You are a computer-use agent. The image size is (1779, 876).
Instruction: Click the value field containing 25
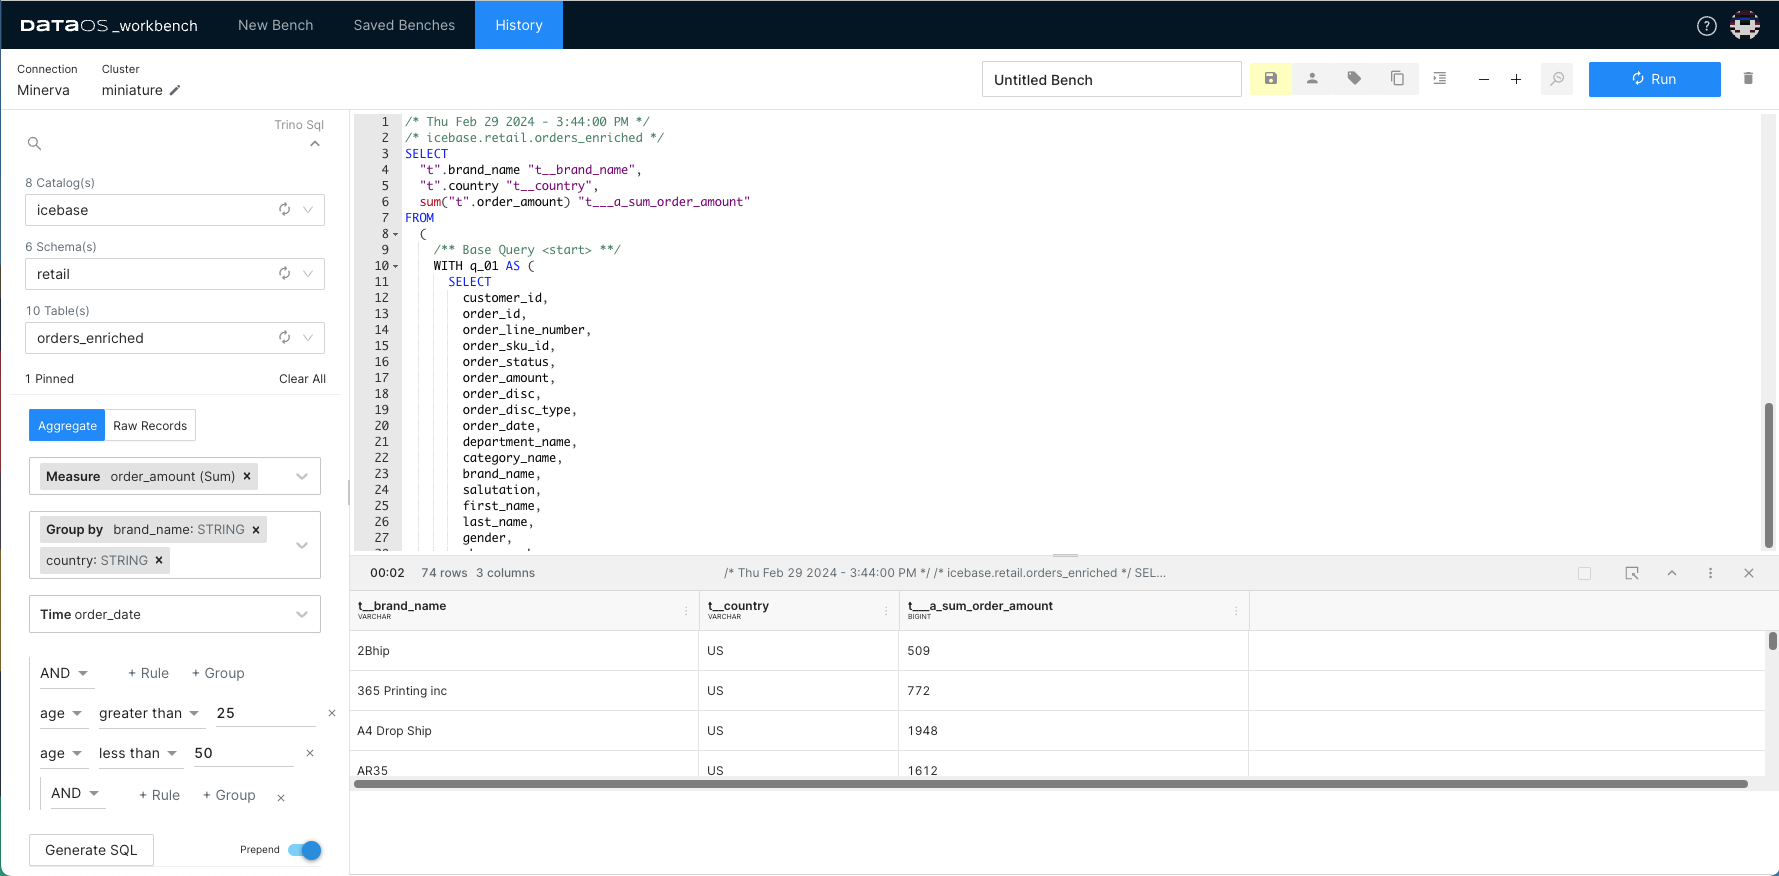264,713
